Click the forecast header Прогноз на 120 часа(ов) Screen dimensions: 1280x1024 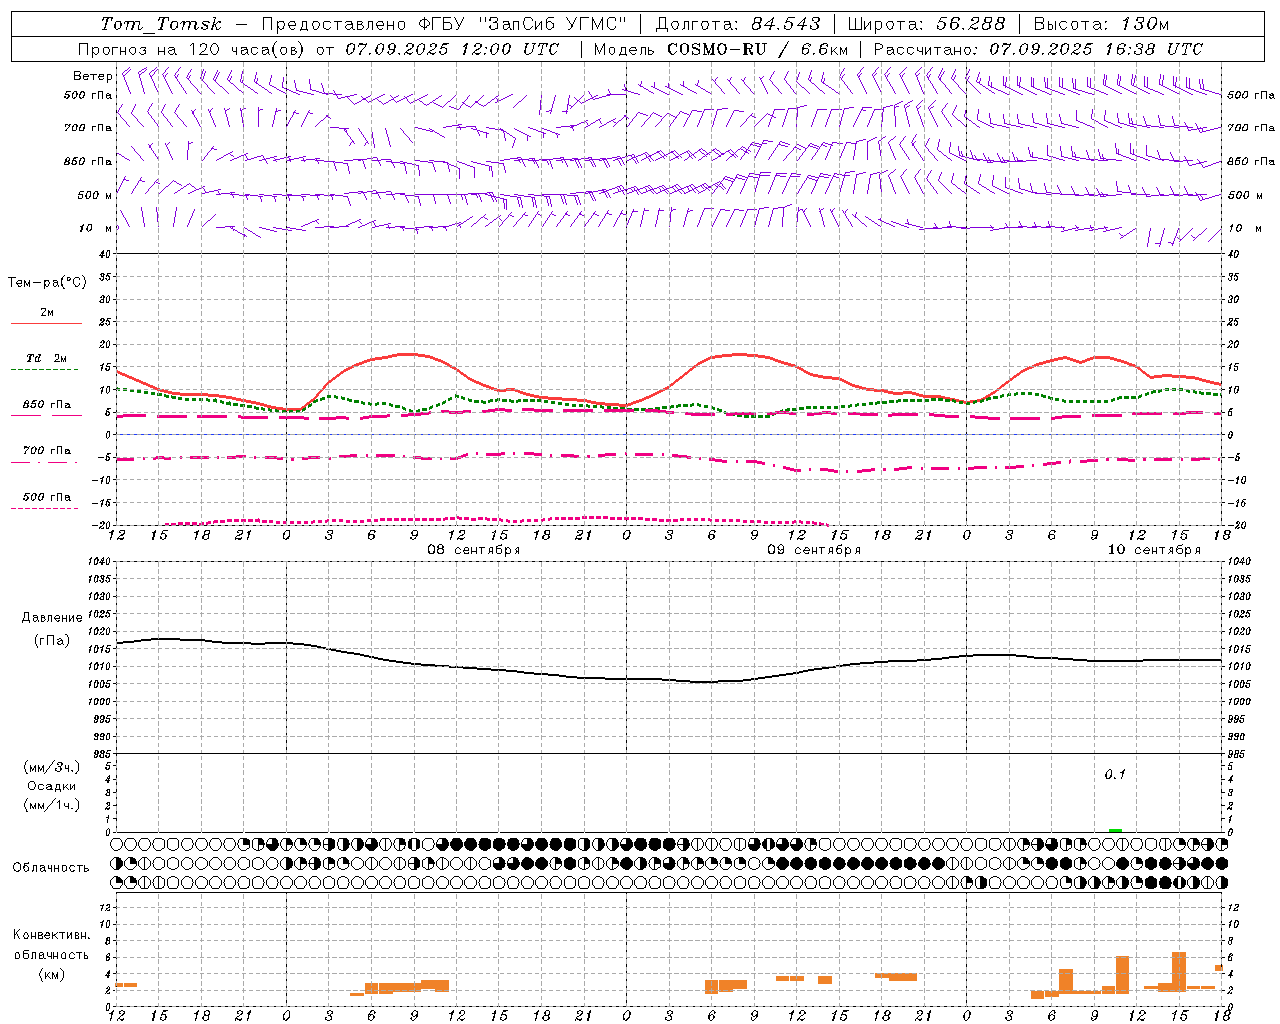point(192,49)
